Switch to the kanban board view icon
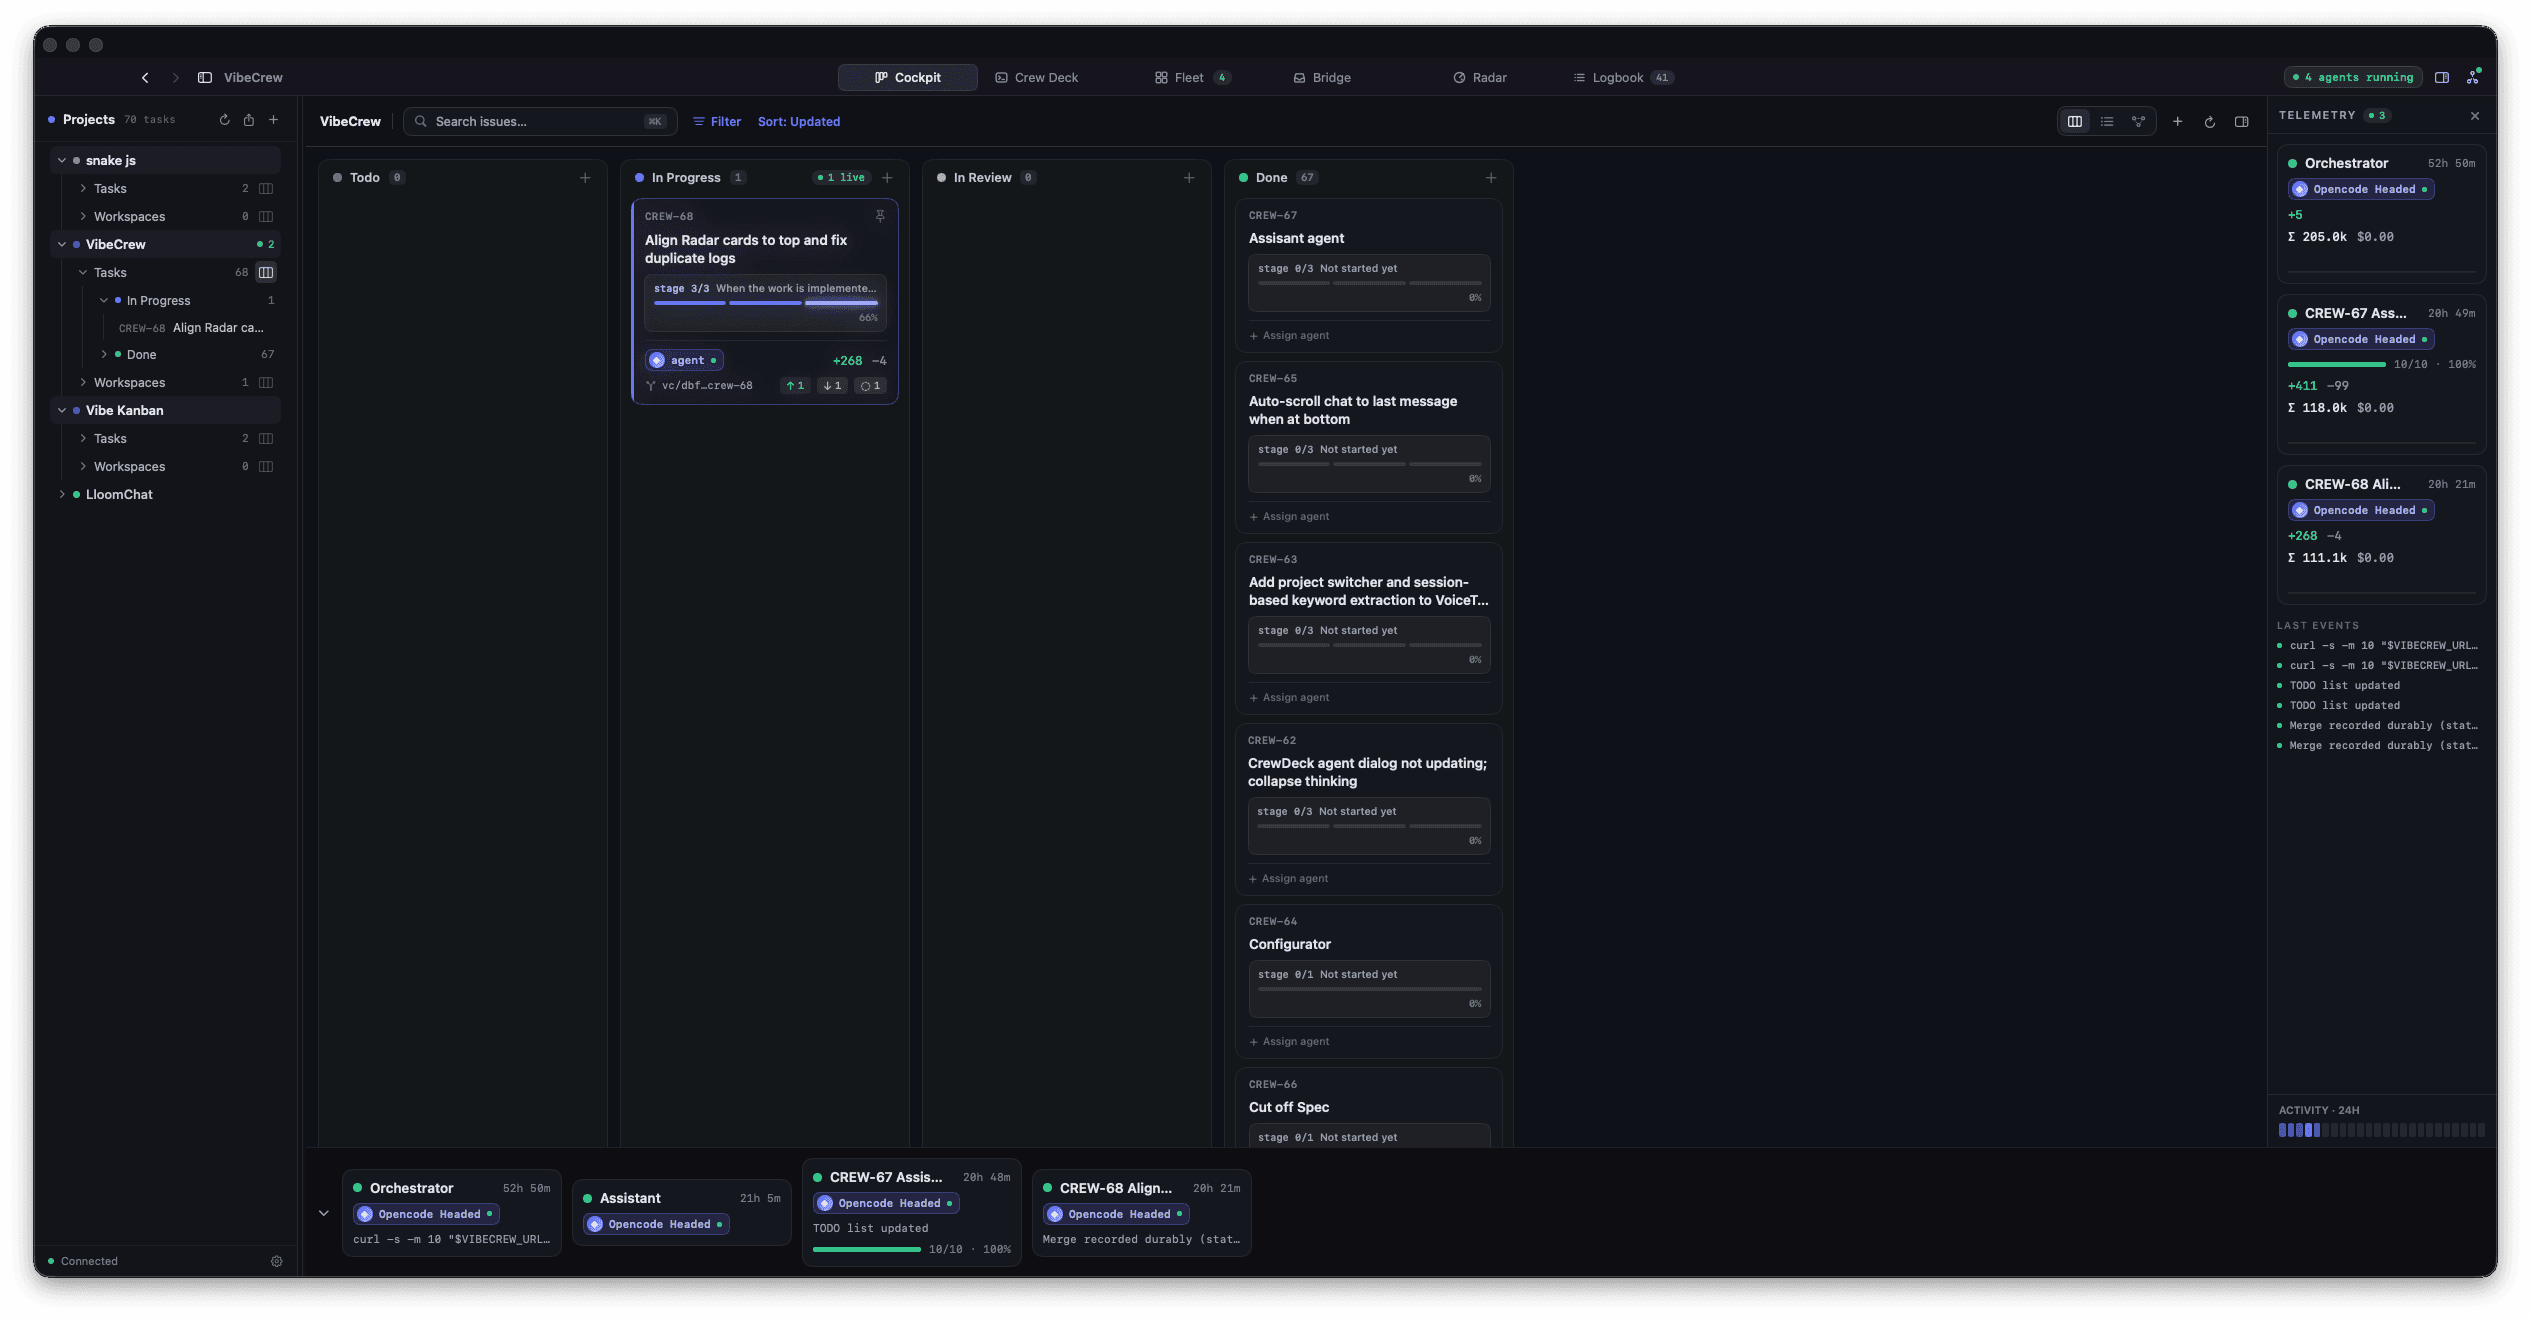The height and width of the screenshot is (1319, 2531). click(2075, 121)
